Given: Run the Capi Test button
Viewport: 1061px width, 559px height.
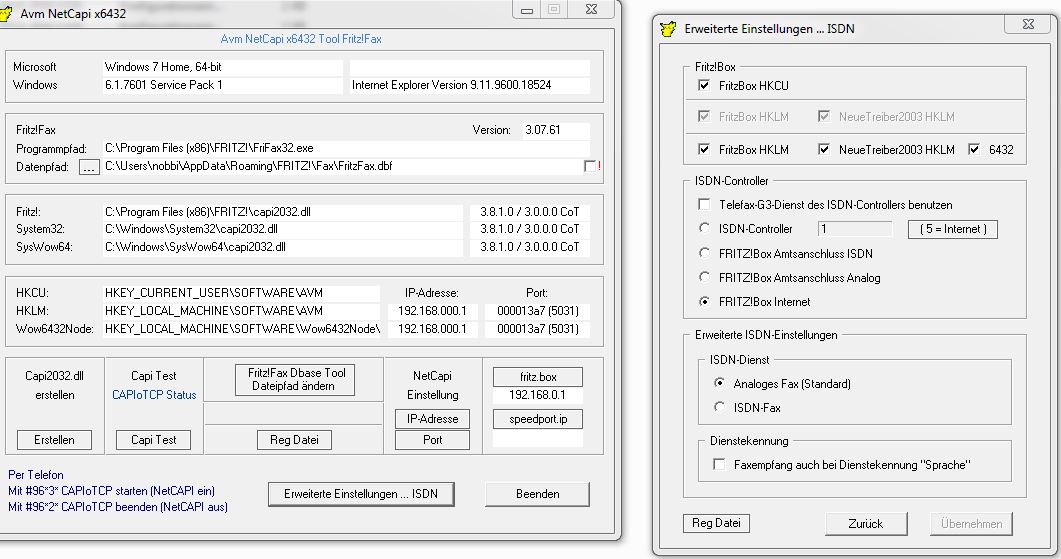Looking at the screenshot, I should 154,440.
